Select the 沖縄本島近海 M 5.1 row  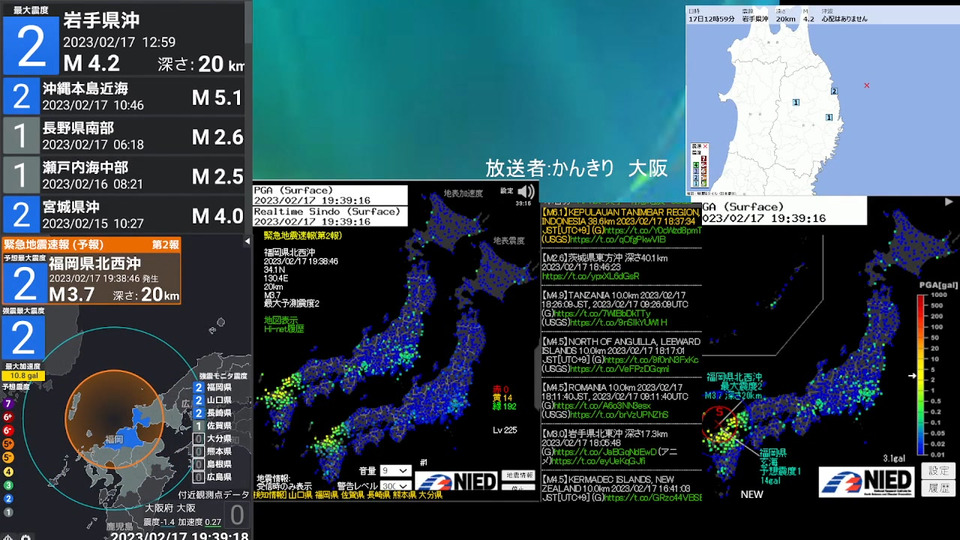pos(124,97)
